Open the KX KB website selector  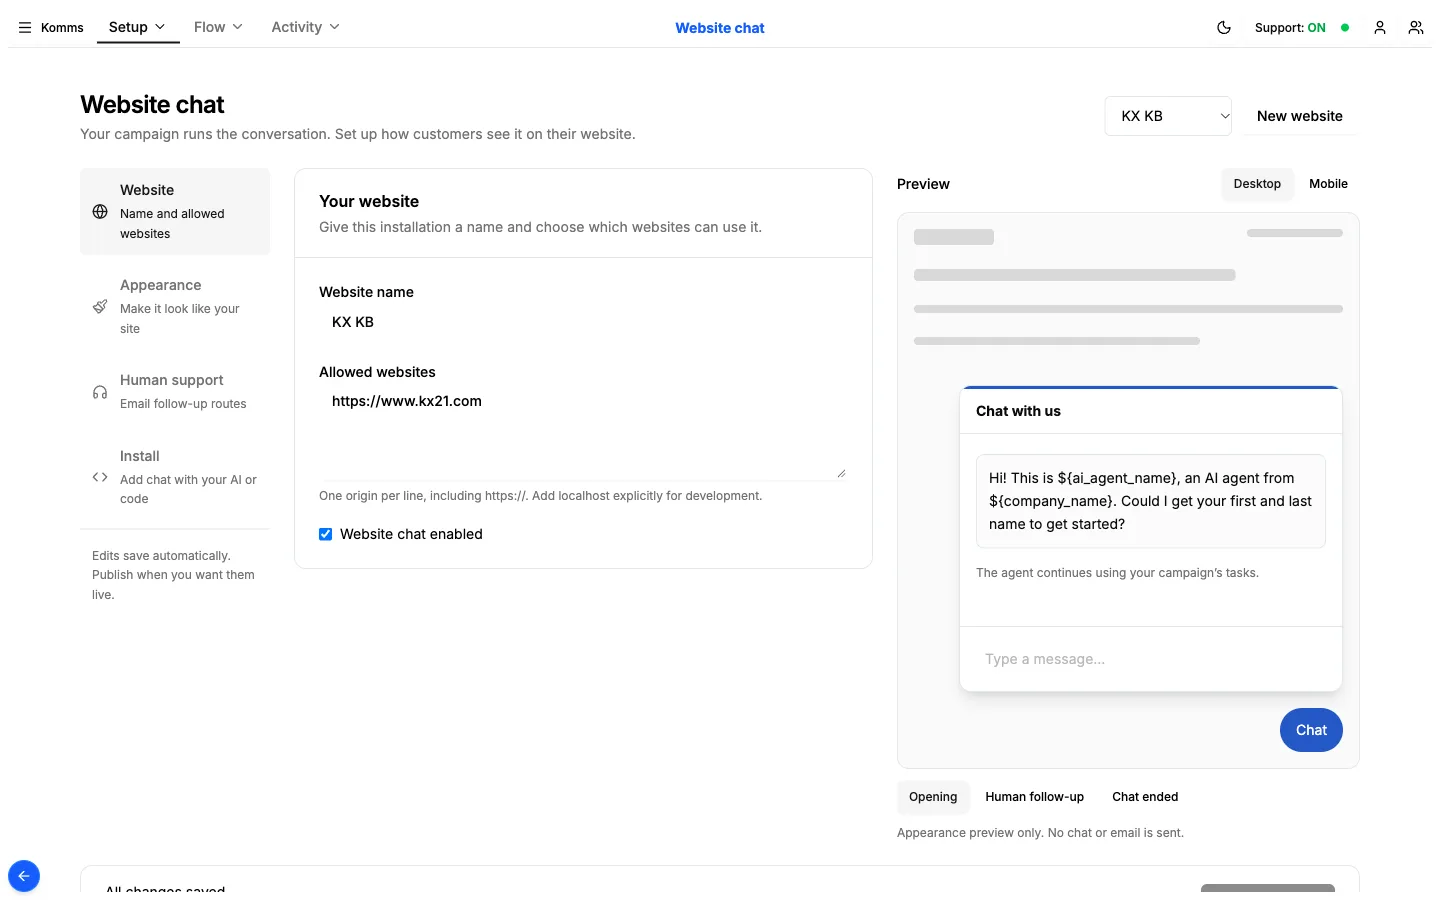click(1168, 116)
